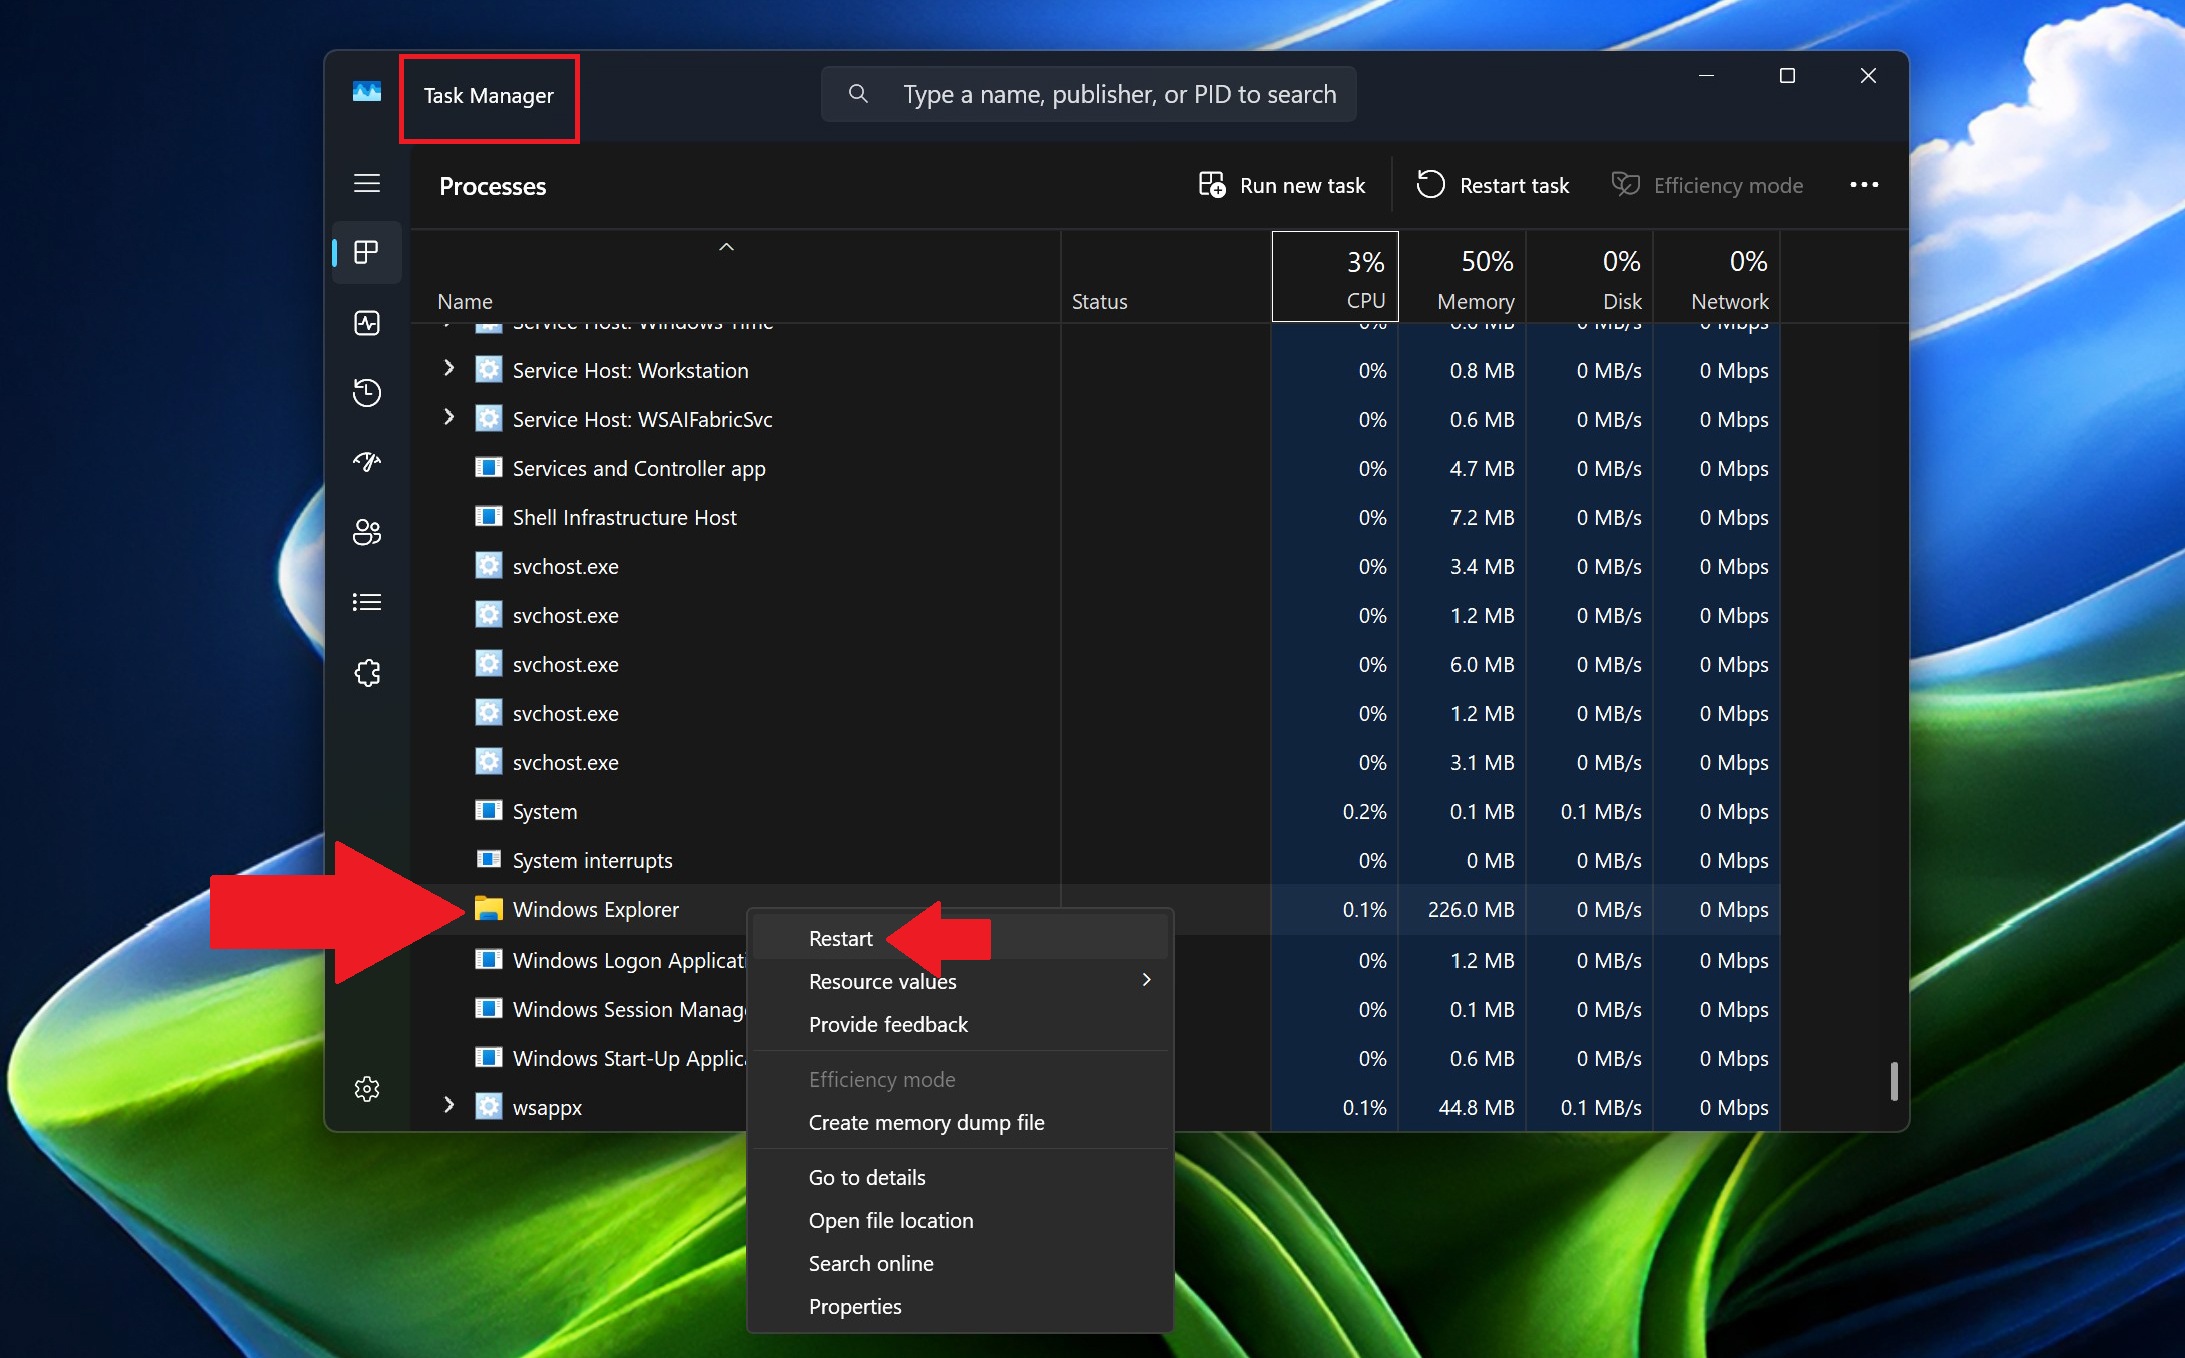The image size is (2185, 1358).
Task: Select Search online menu entry
Action: [961, 1263]
